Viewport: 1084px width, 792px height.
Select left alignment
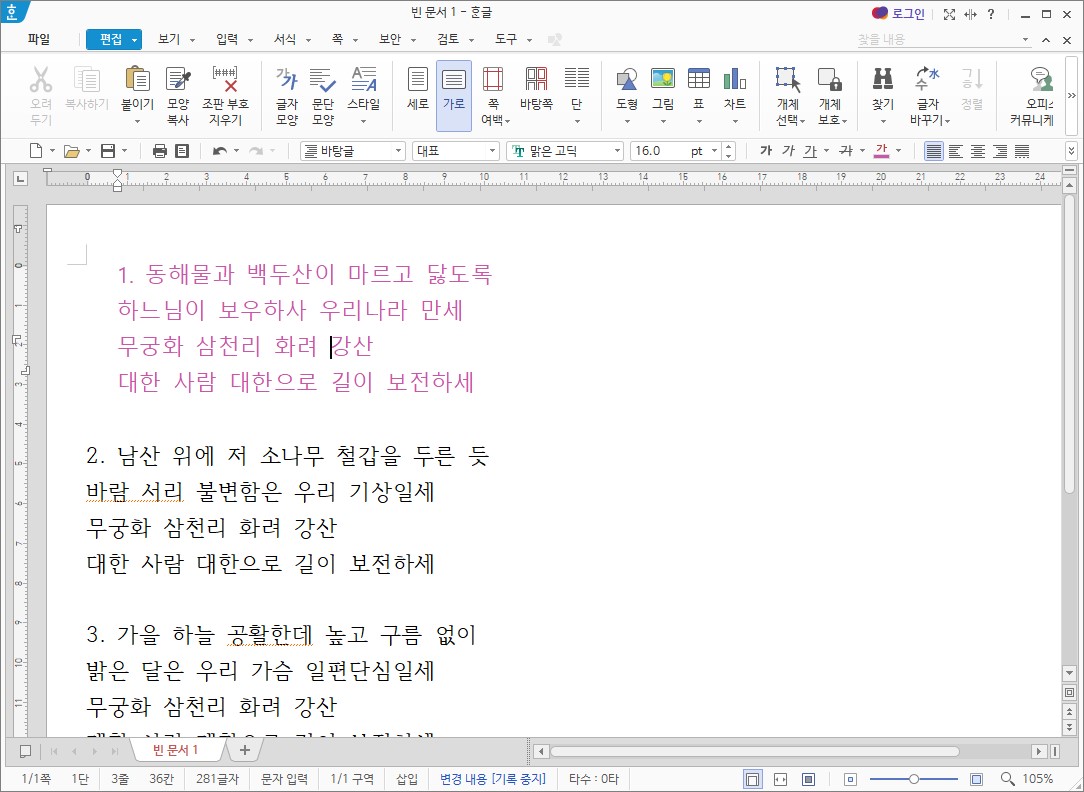click(955, 151)
